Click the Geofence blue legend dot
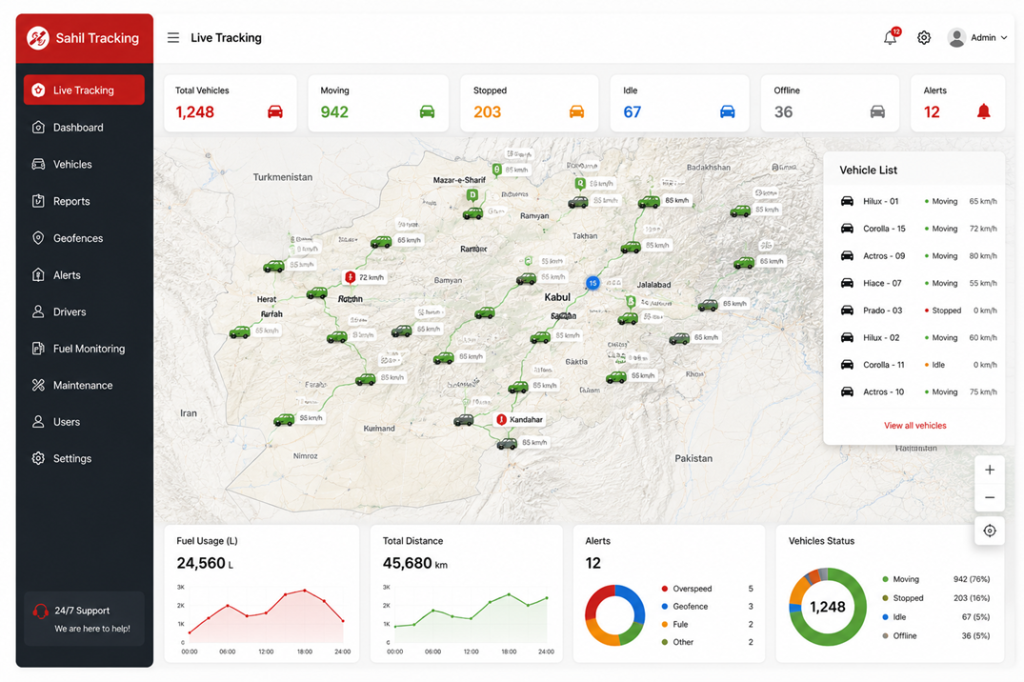Viewport: 1024px width, 682px height. tap(665, 606)
